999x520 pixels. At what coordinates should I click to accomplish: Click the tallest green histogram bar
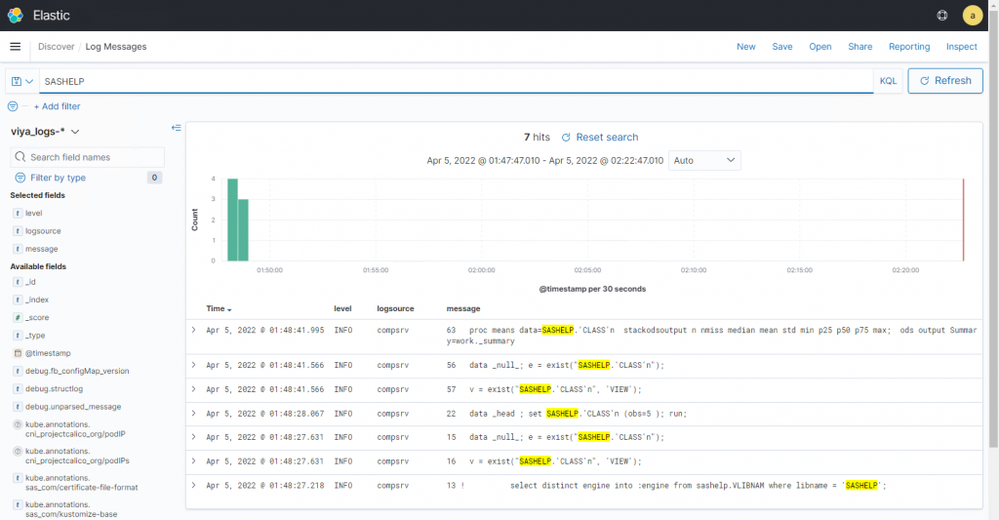point(232,220)
